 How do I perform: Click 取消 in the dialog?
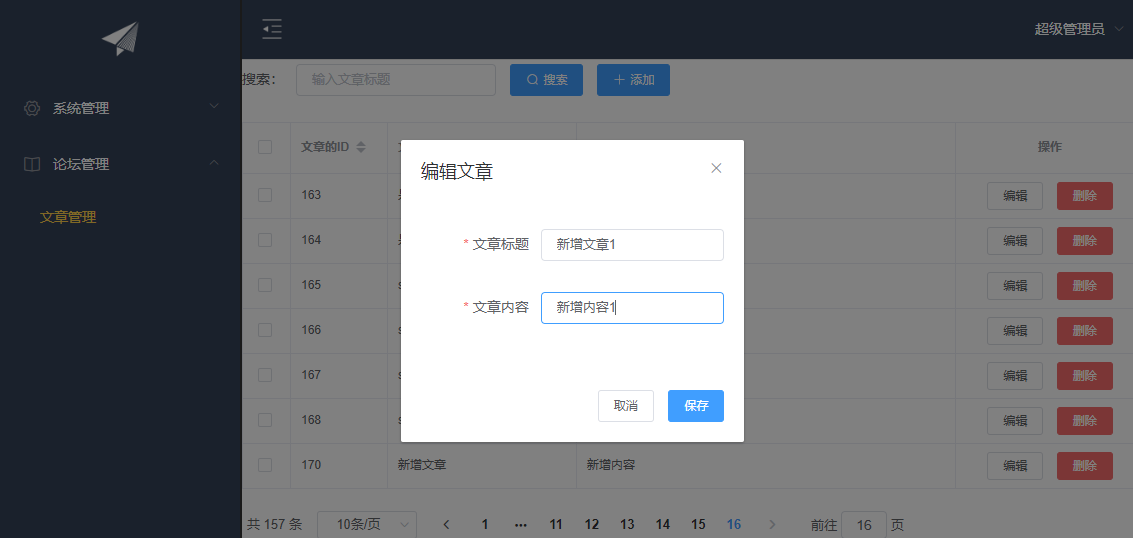[626, 406]
